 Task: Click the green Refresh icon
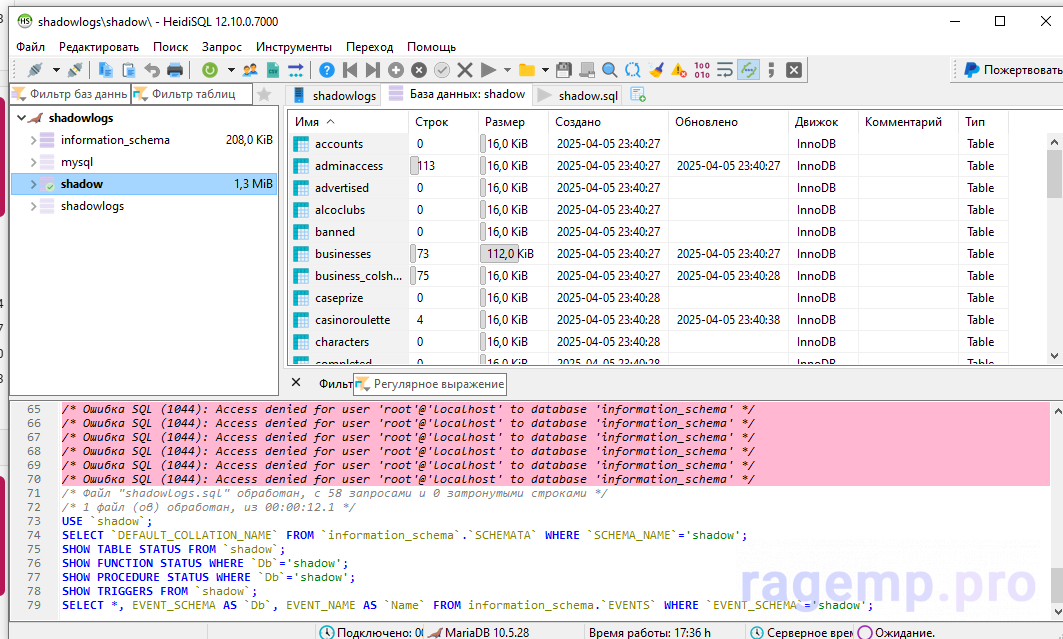209,70
